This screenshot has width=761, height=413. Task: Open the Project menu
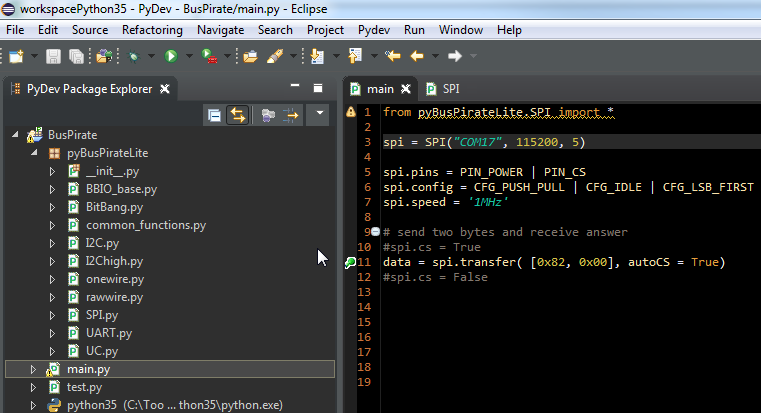click(325, 30)
